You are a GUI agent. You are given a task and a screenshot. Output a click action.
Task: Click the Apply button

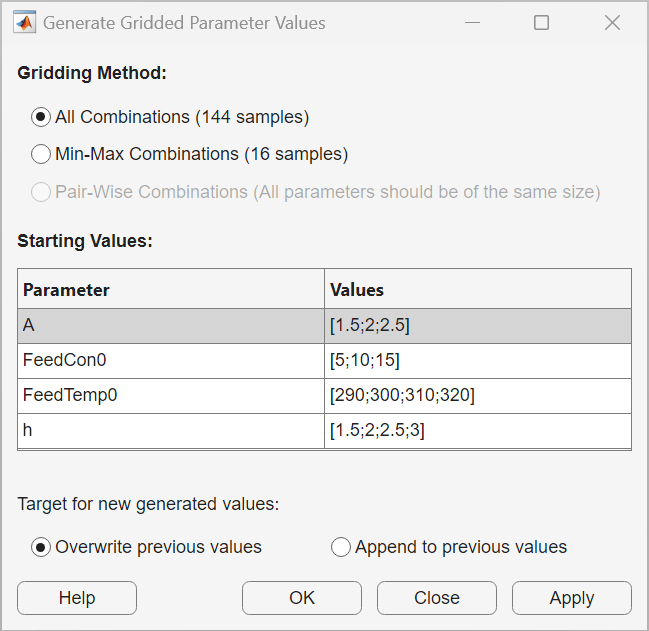click(571, 598)
